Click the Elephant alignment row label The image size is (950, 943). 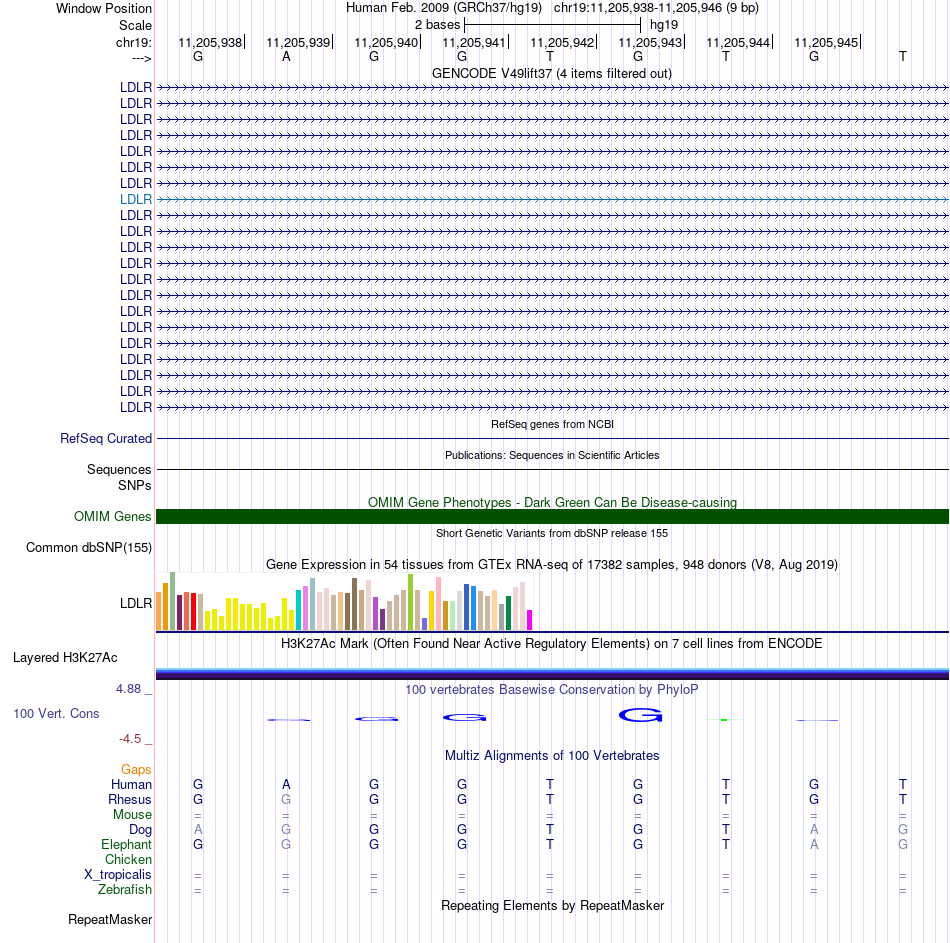tap(126, 845)
